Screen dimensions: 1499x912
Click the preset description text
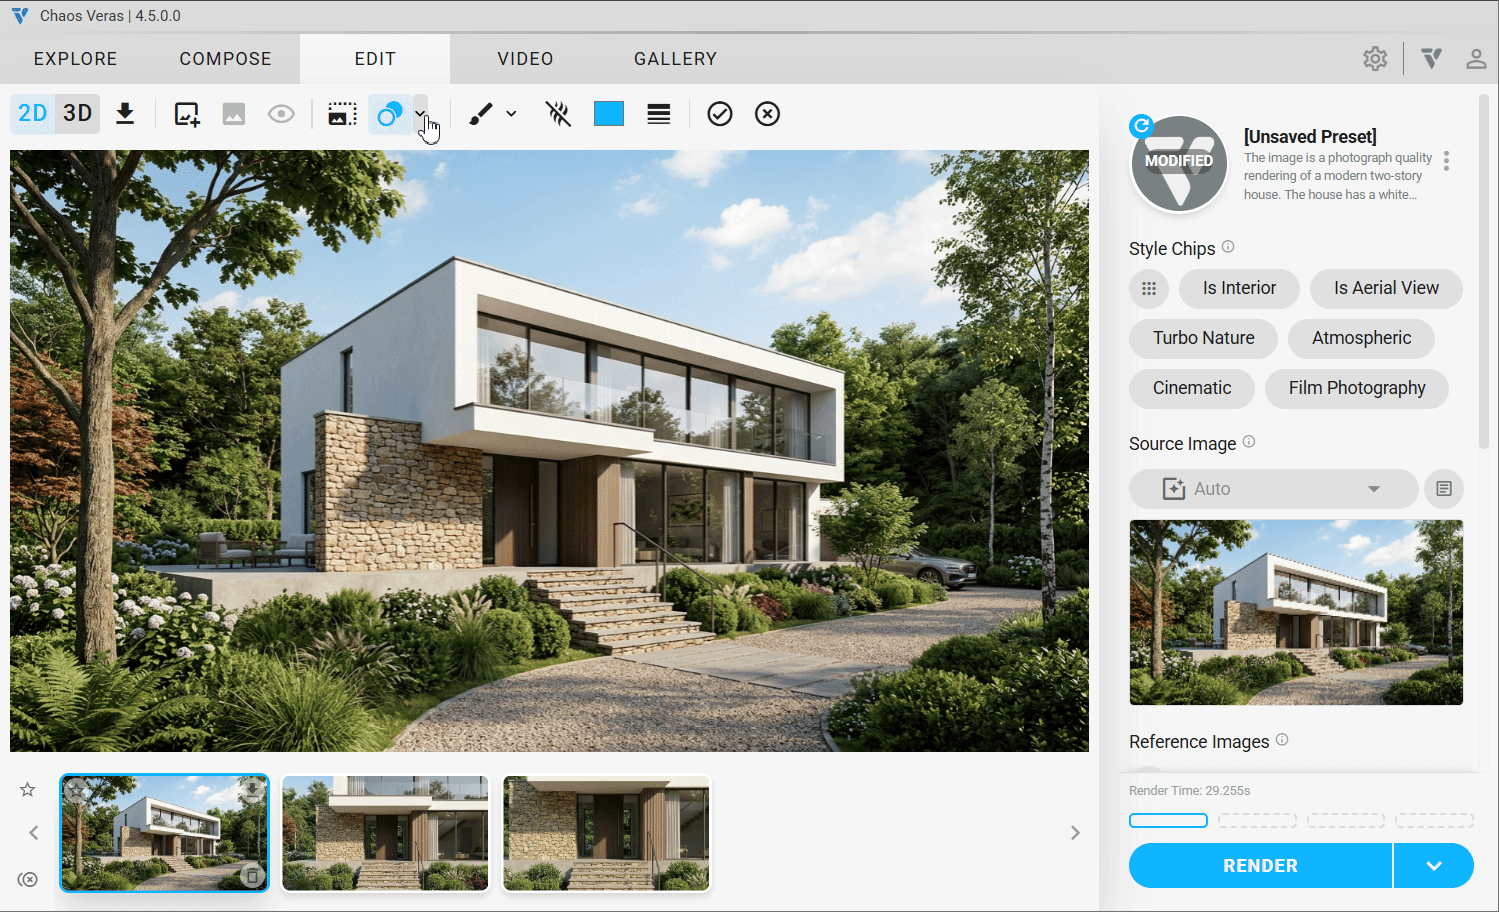click(1337, 177)
